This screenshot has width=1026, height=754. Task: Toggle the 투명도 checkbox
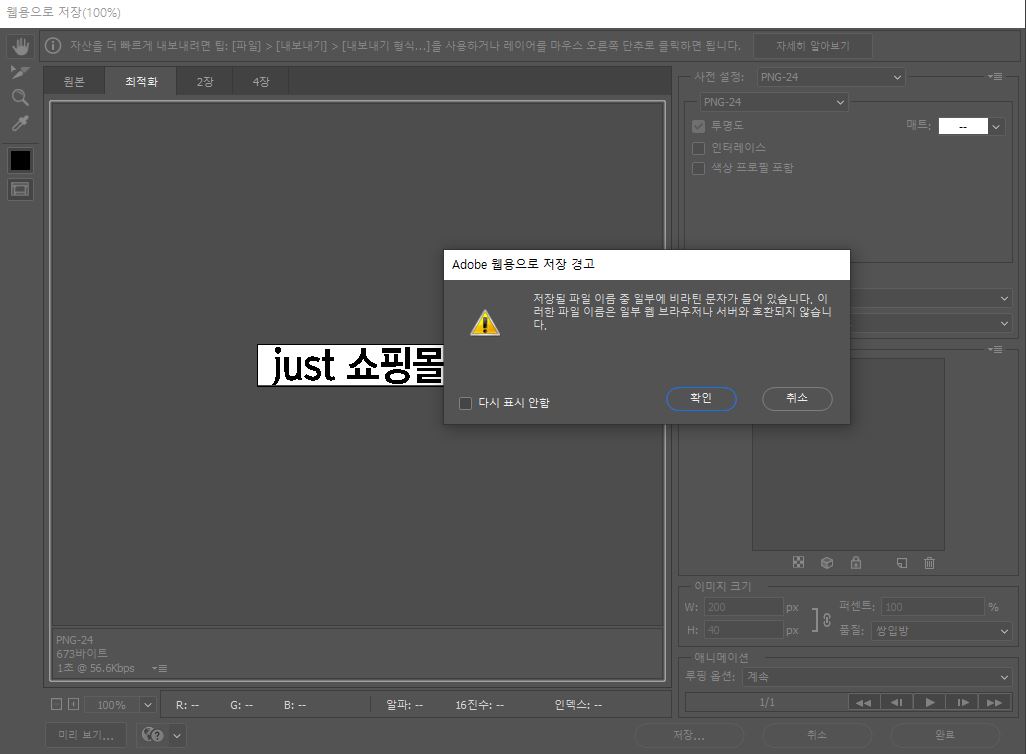click(698, 126)
